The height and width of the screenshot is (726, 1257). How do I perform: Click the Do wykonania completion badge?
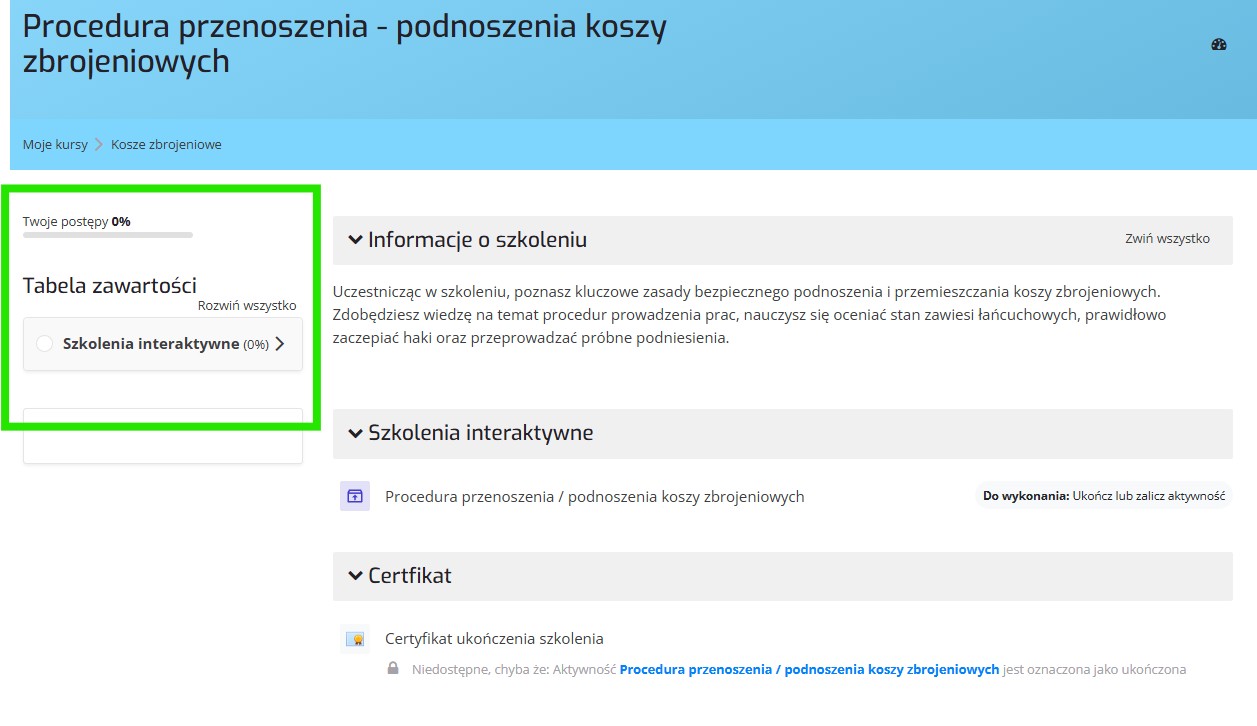(1104, 496)
